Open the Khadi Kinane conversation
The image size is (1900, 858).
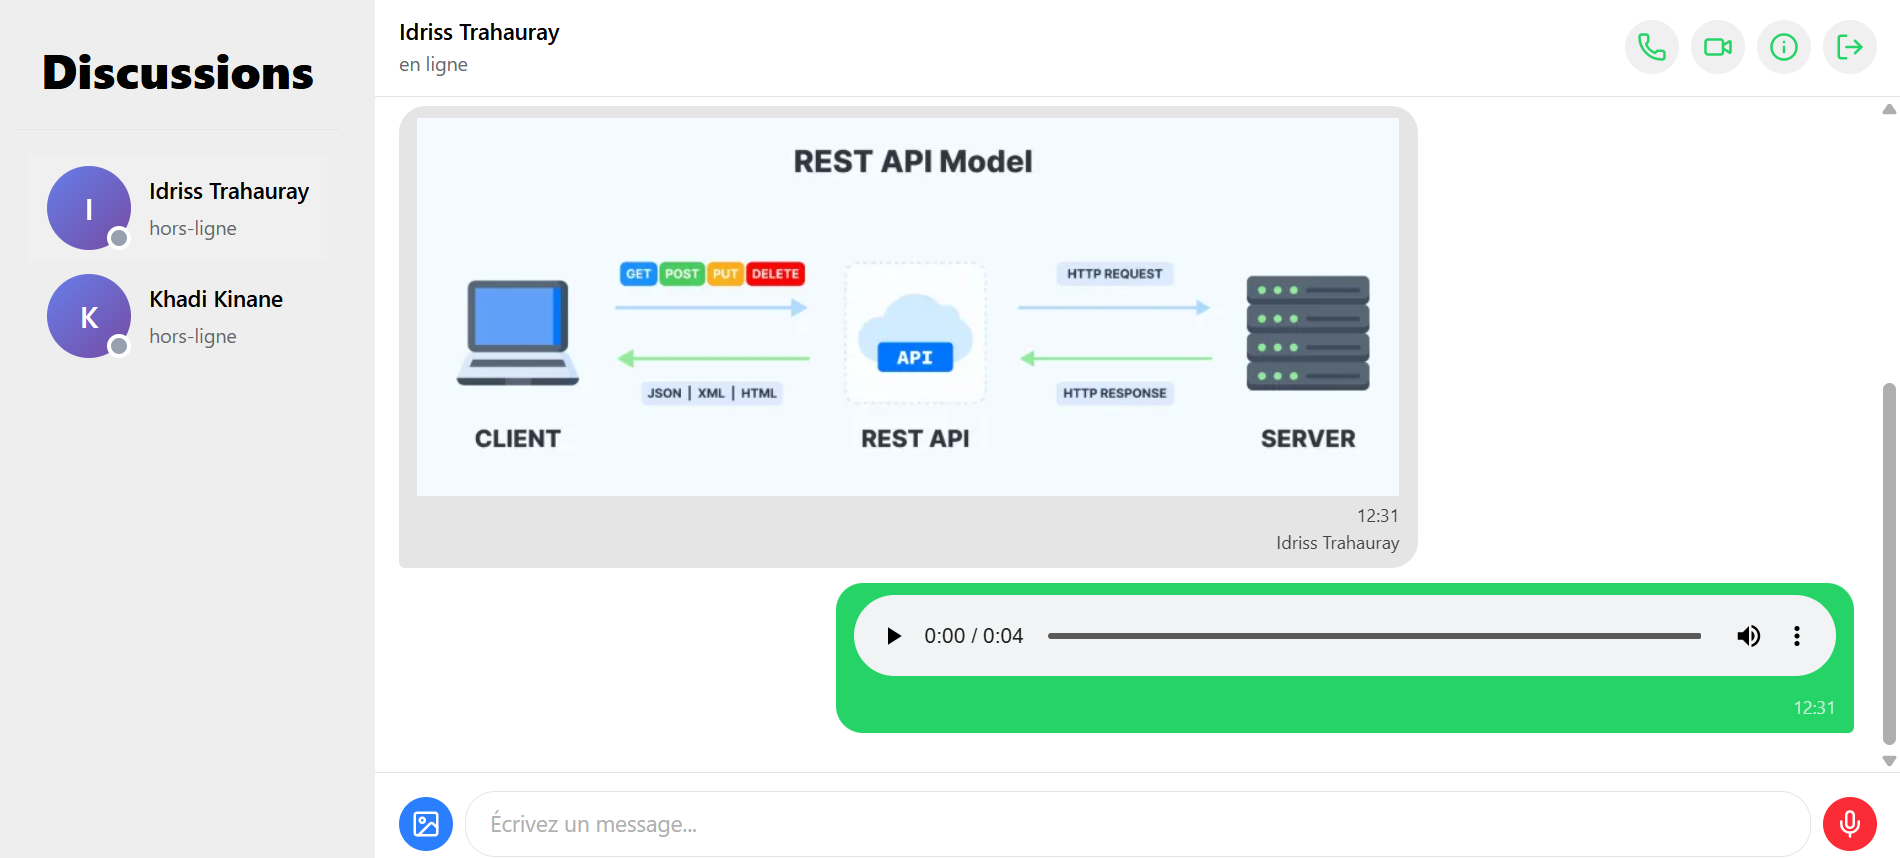(x=216, y=316)
